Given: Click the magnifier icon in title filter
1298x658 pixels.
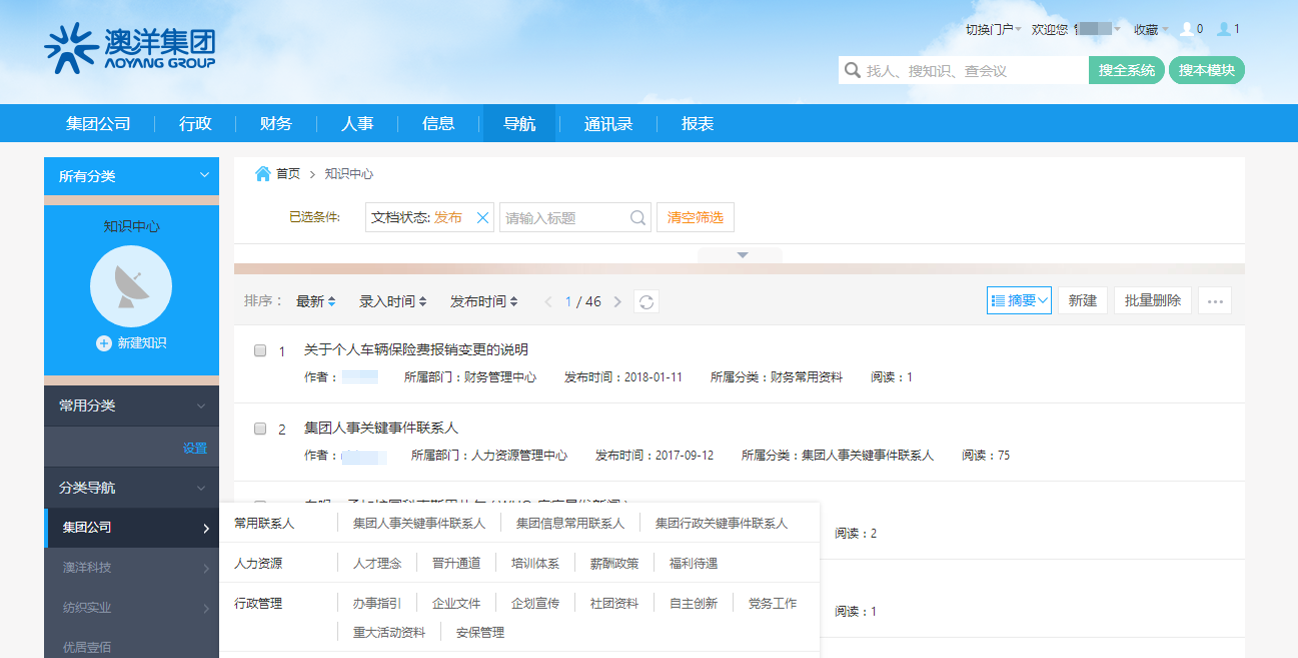Looking at the screenshot, I should pyautogui.click(x=637, y=218).
